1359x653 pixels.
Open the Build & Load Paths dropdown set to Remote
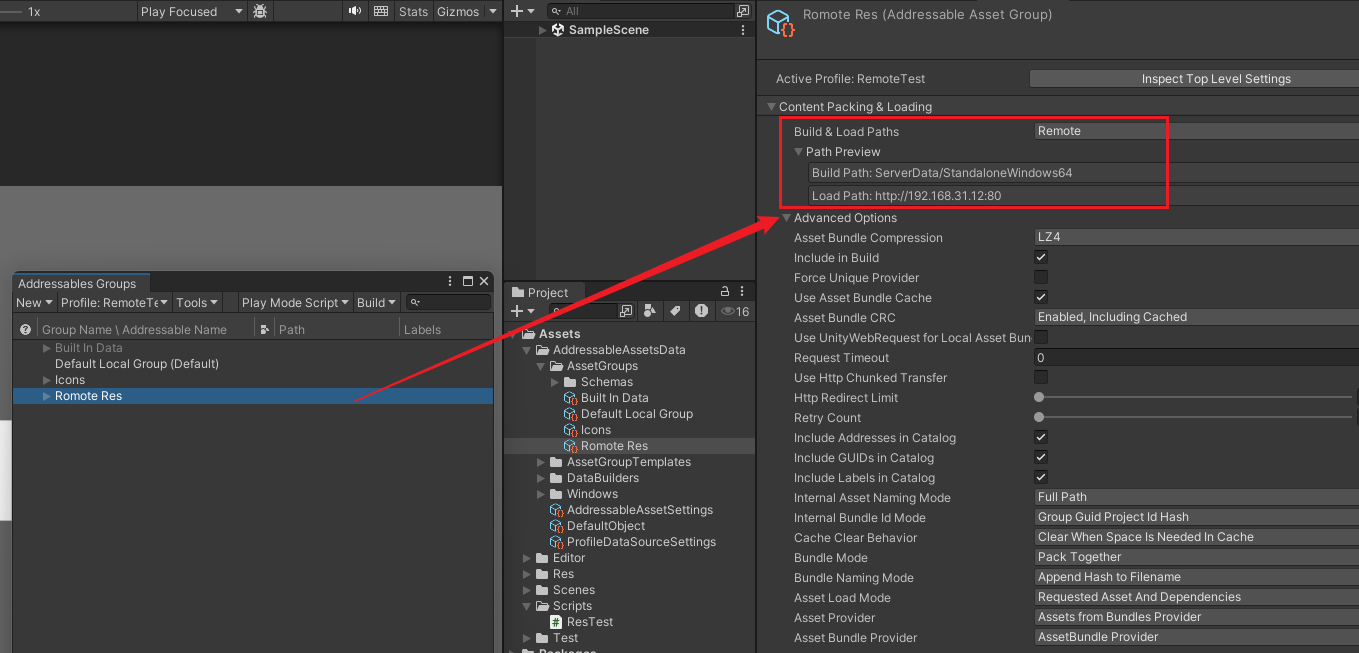click(x=1196, y=131)
